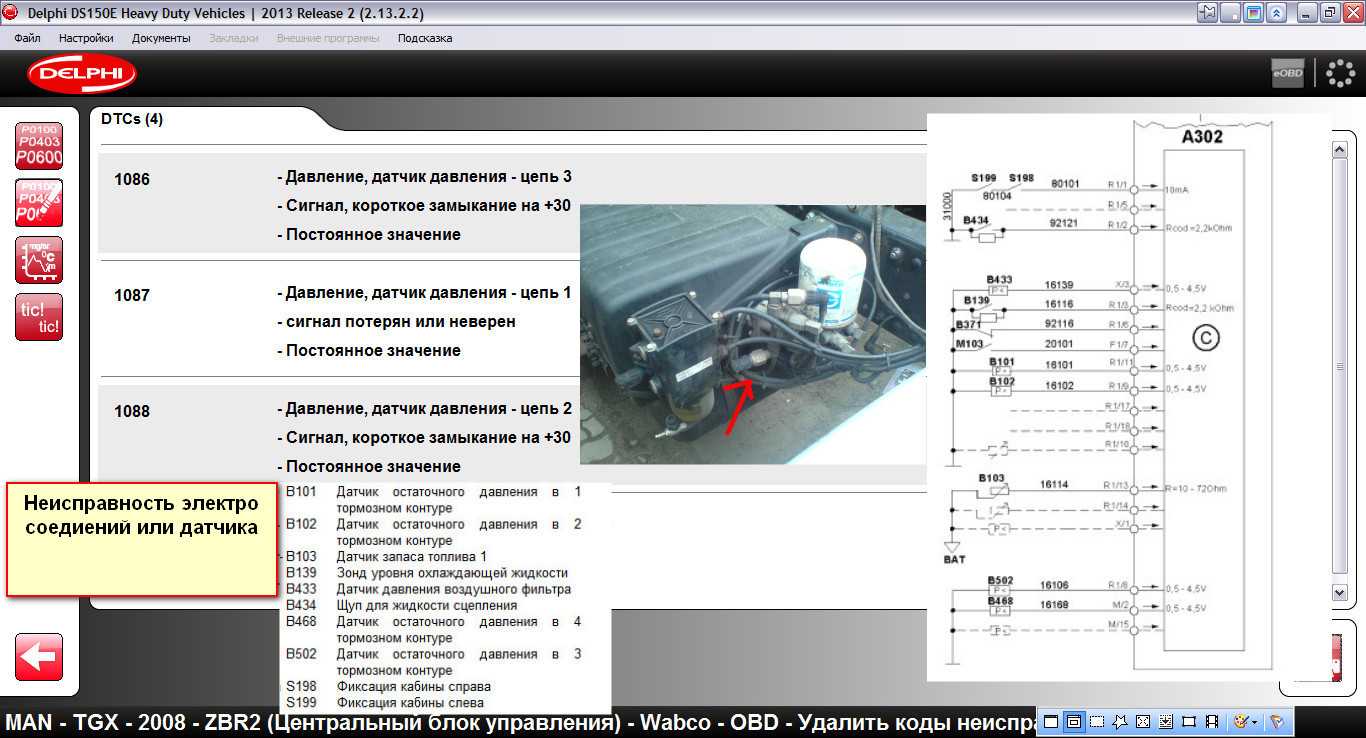Open the Настройки menu
The image size is (1366, 738).
[86, 38]
